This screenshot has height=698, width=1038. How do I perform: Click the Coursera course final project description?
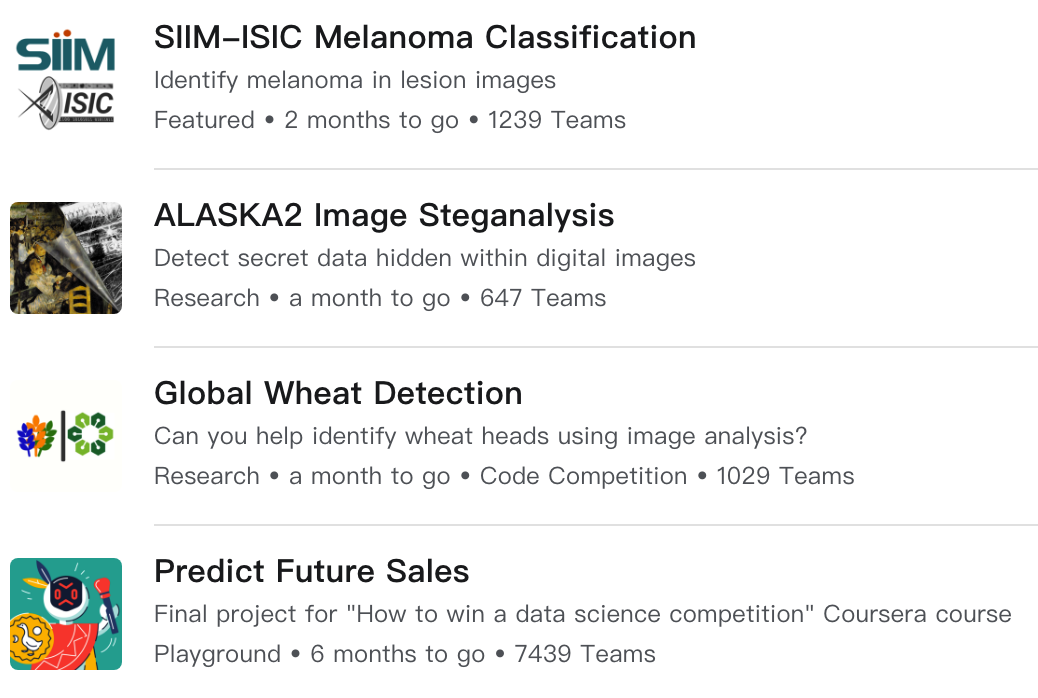583,614
